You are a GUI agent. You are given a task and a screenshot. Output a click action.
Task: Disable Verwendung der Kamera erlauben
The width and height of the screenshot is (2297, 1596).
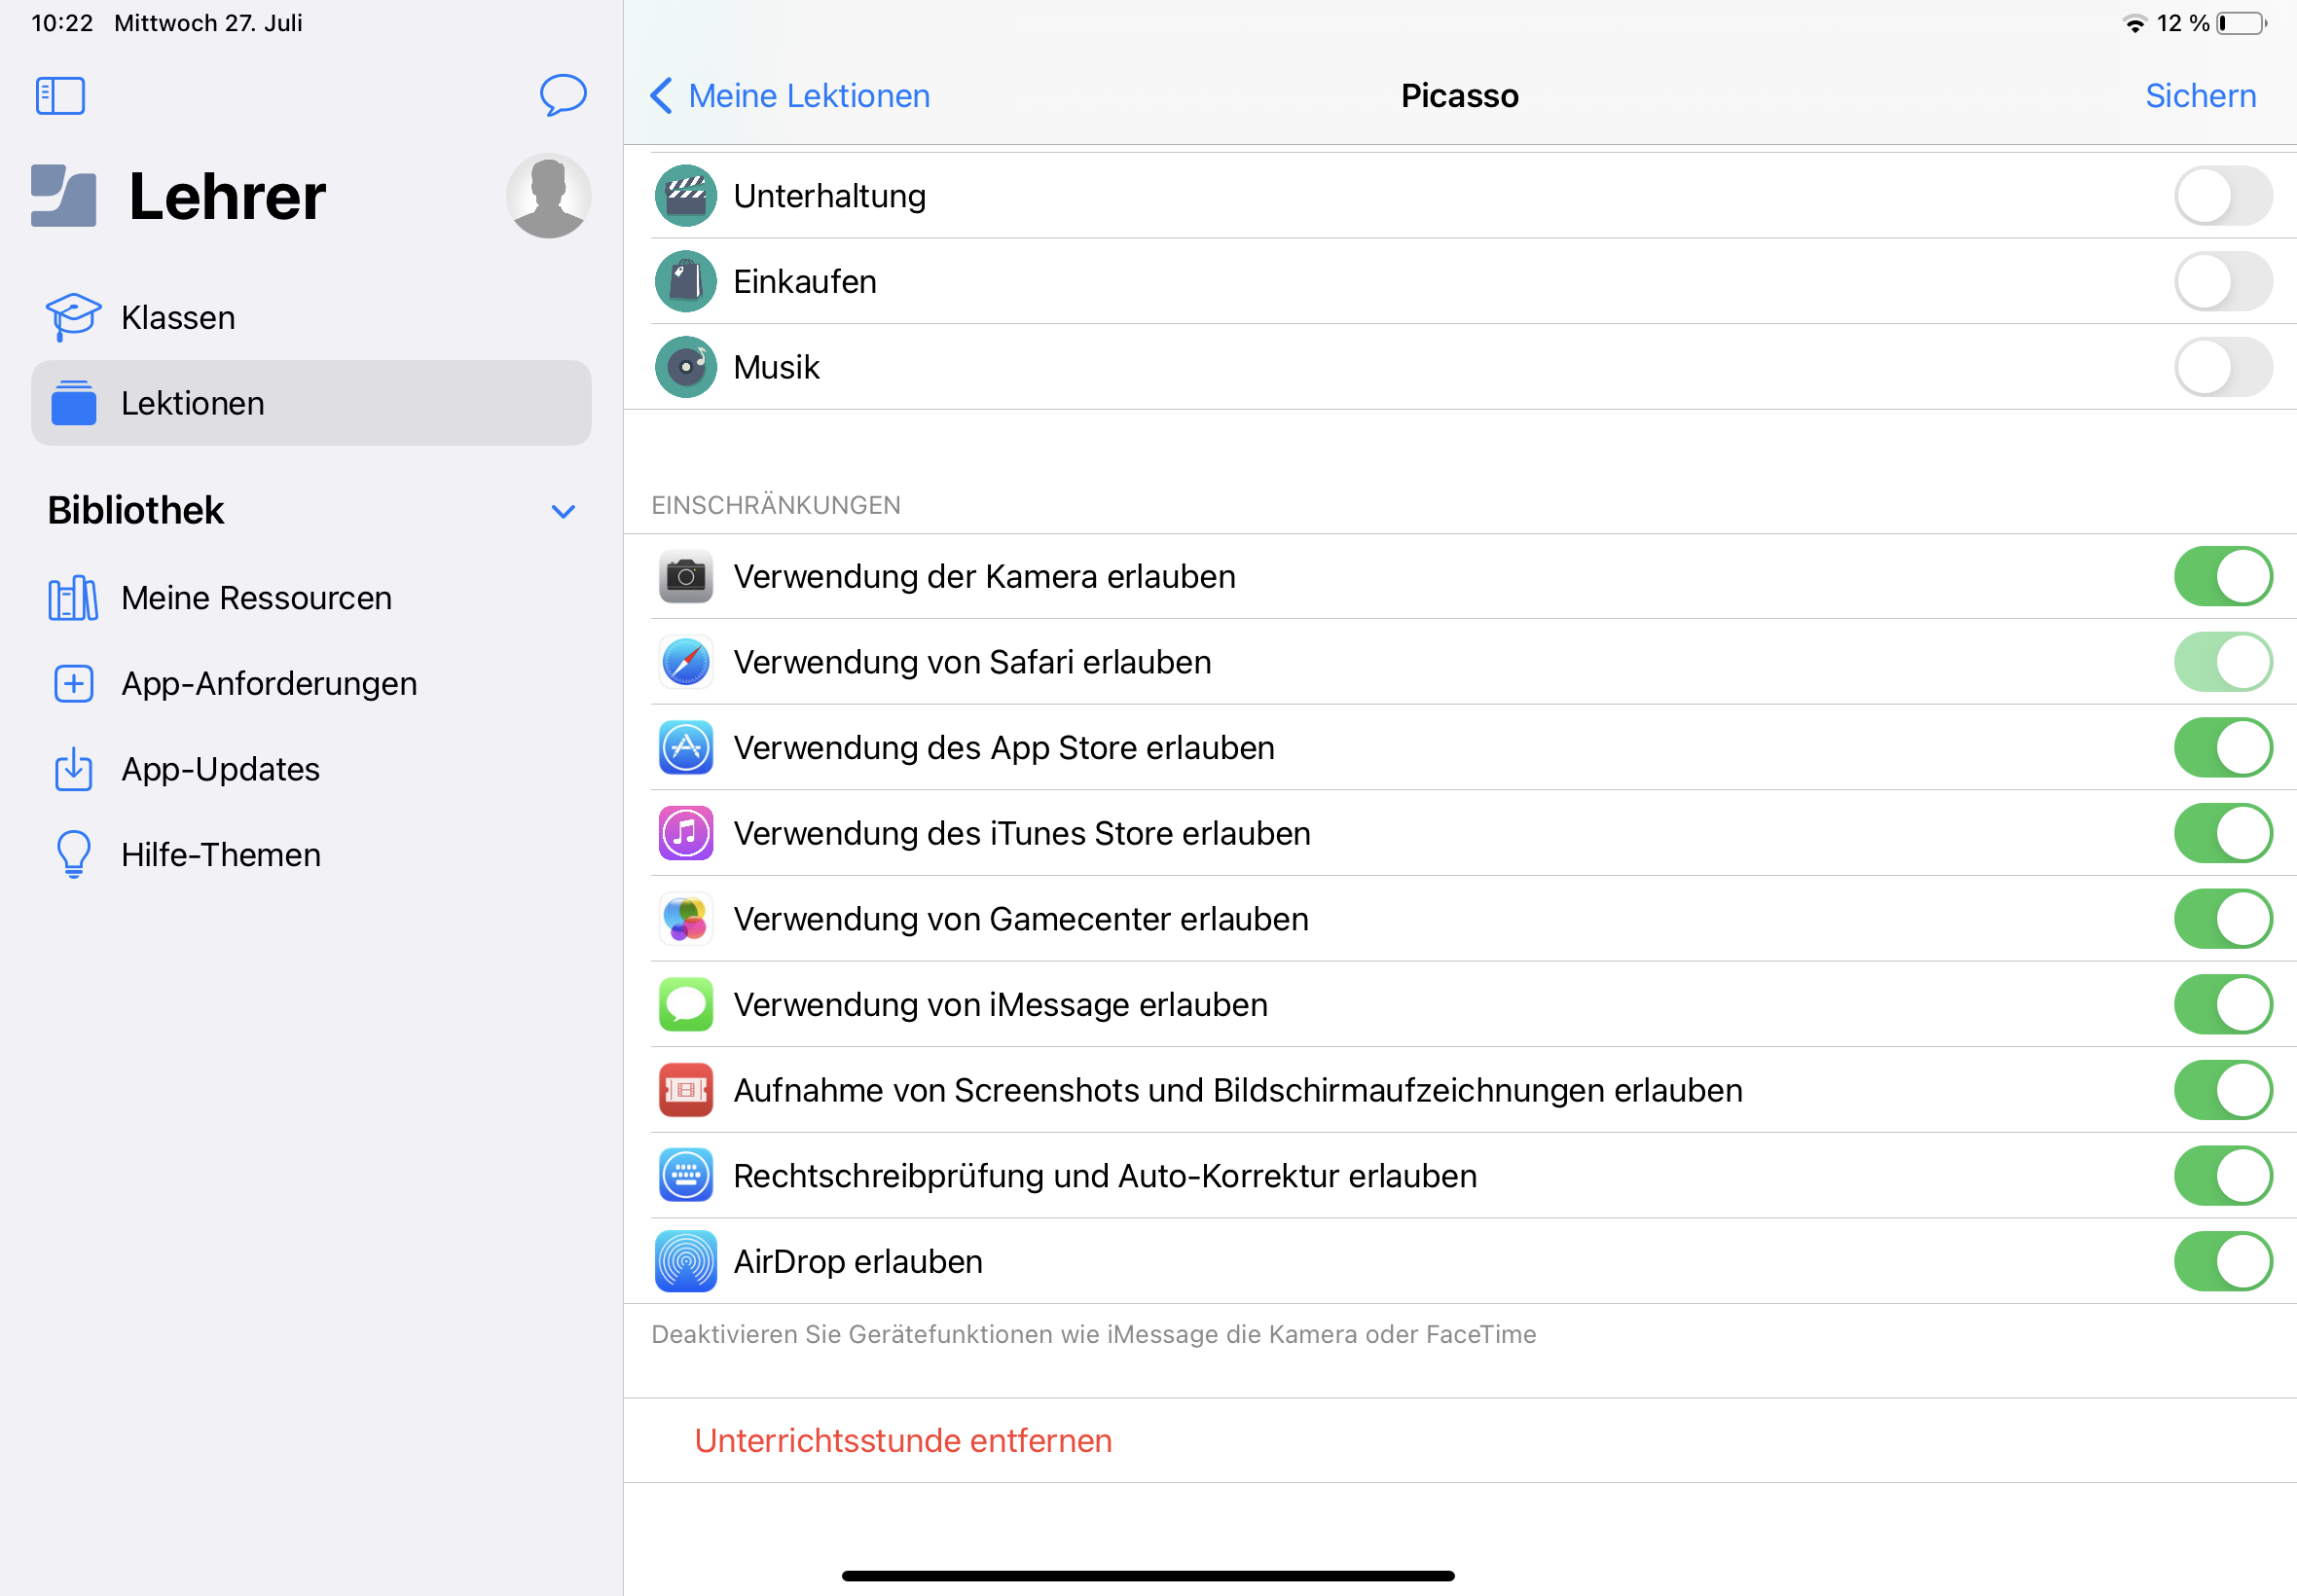[2223, 577]
